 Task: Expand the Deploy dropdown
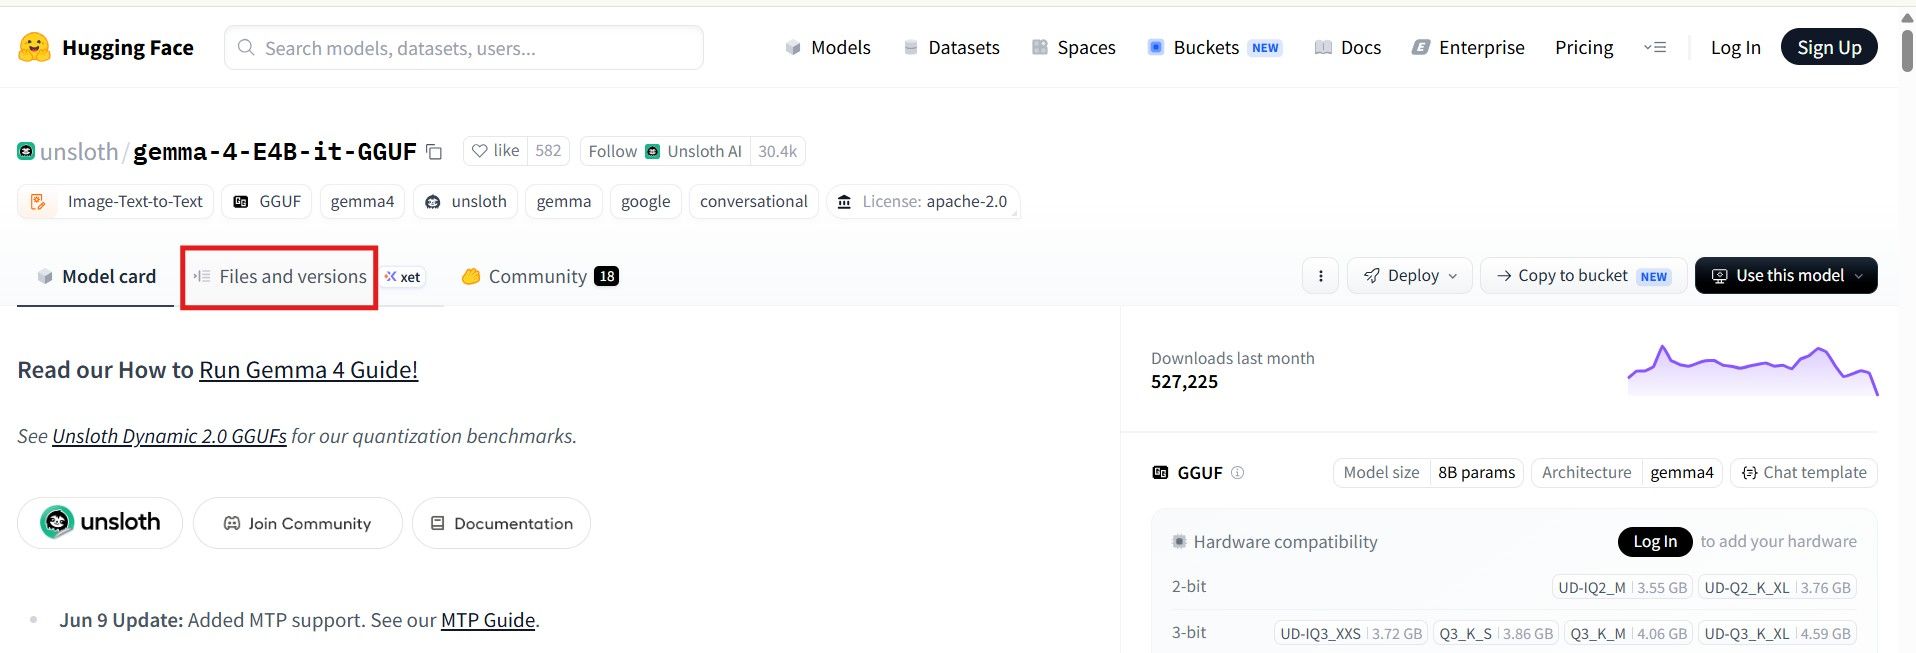pyautogui.click(x=1410, y=276)
